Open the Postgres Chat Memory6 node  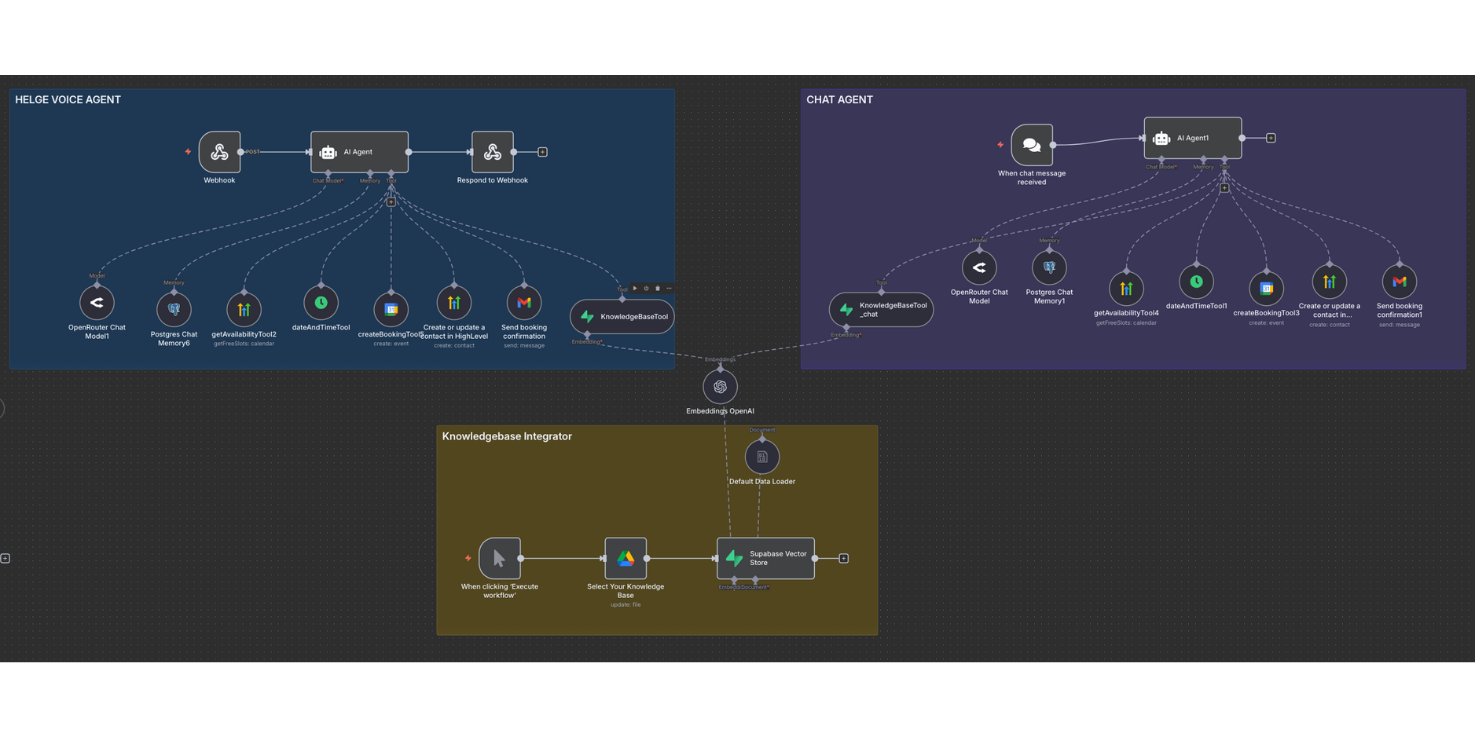[x=174, y=309]
